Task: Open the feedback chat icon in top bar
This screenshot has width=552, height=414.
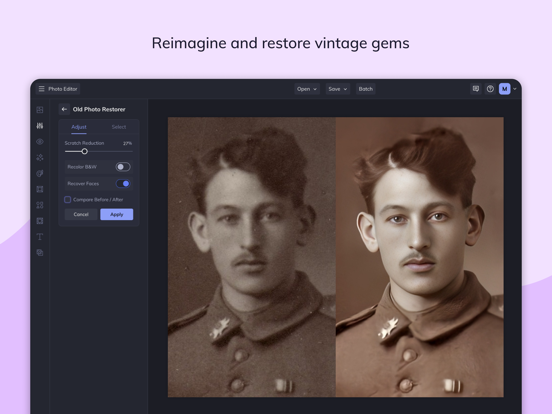Action: tap(476, 89)
